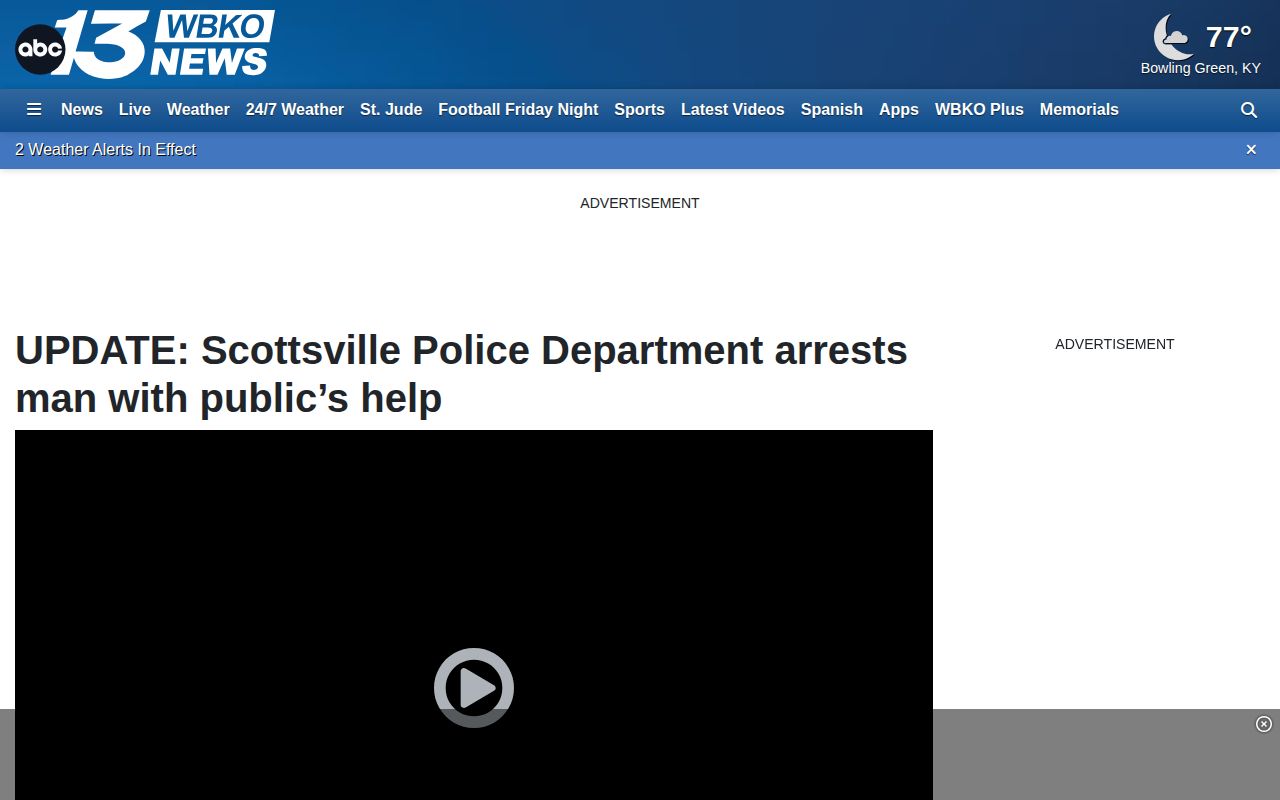Select 24/7 Weather in navigation
The width and height of the screenshot is (1280, 800).
click(295, 110)
